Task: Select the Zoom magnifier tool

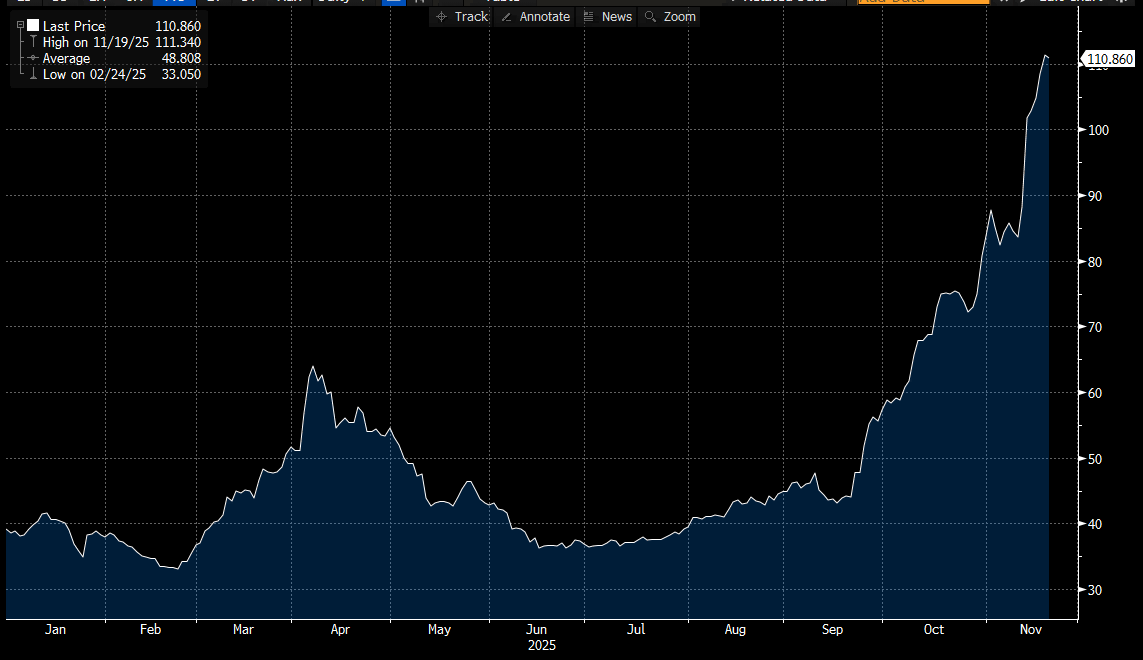Action: (670, 16)
